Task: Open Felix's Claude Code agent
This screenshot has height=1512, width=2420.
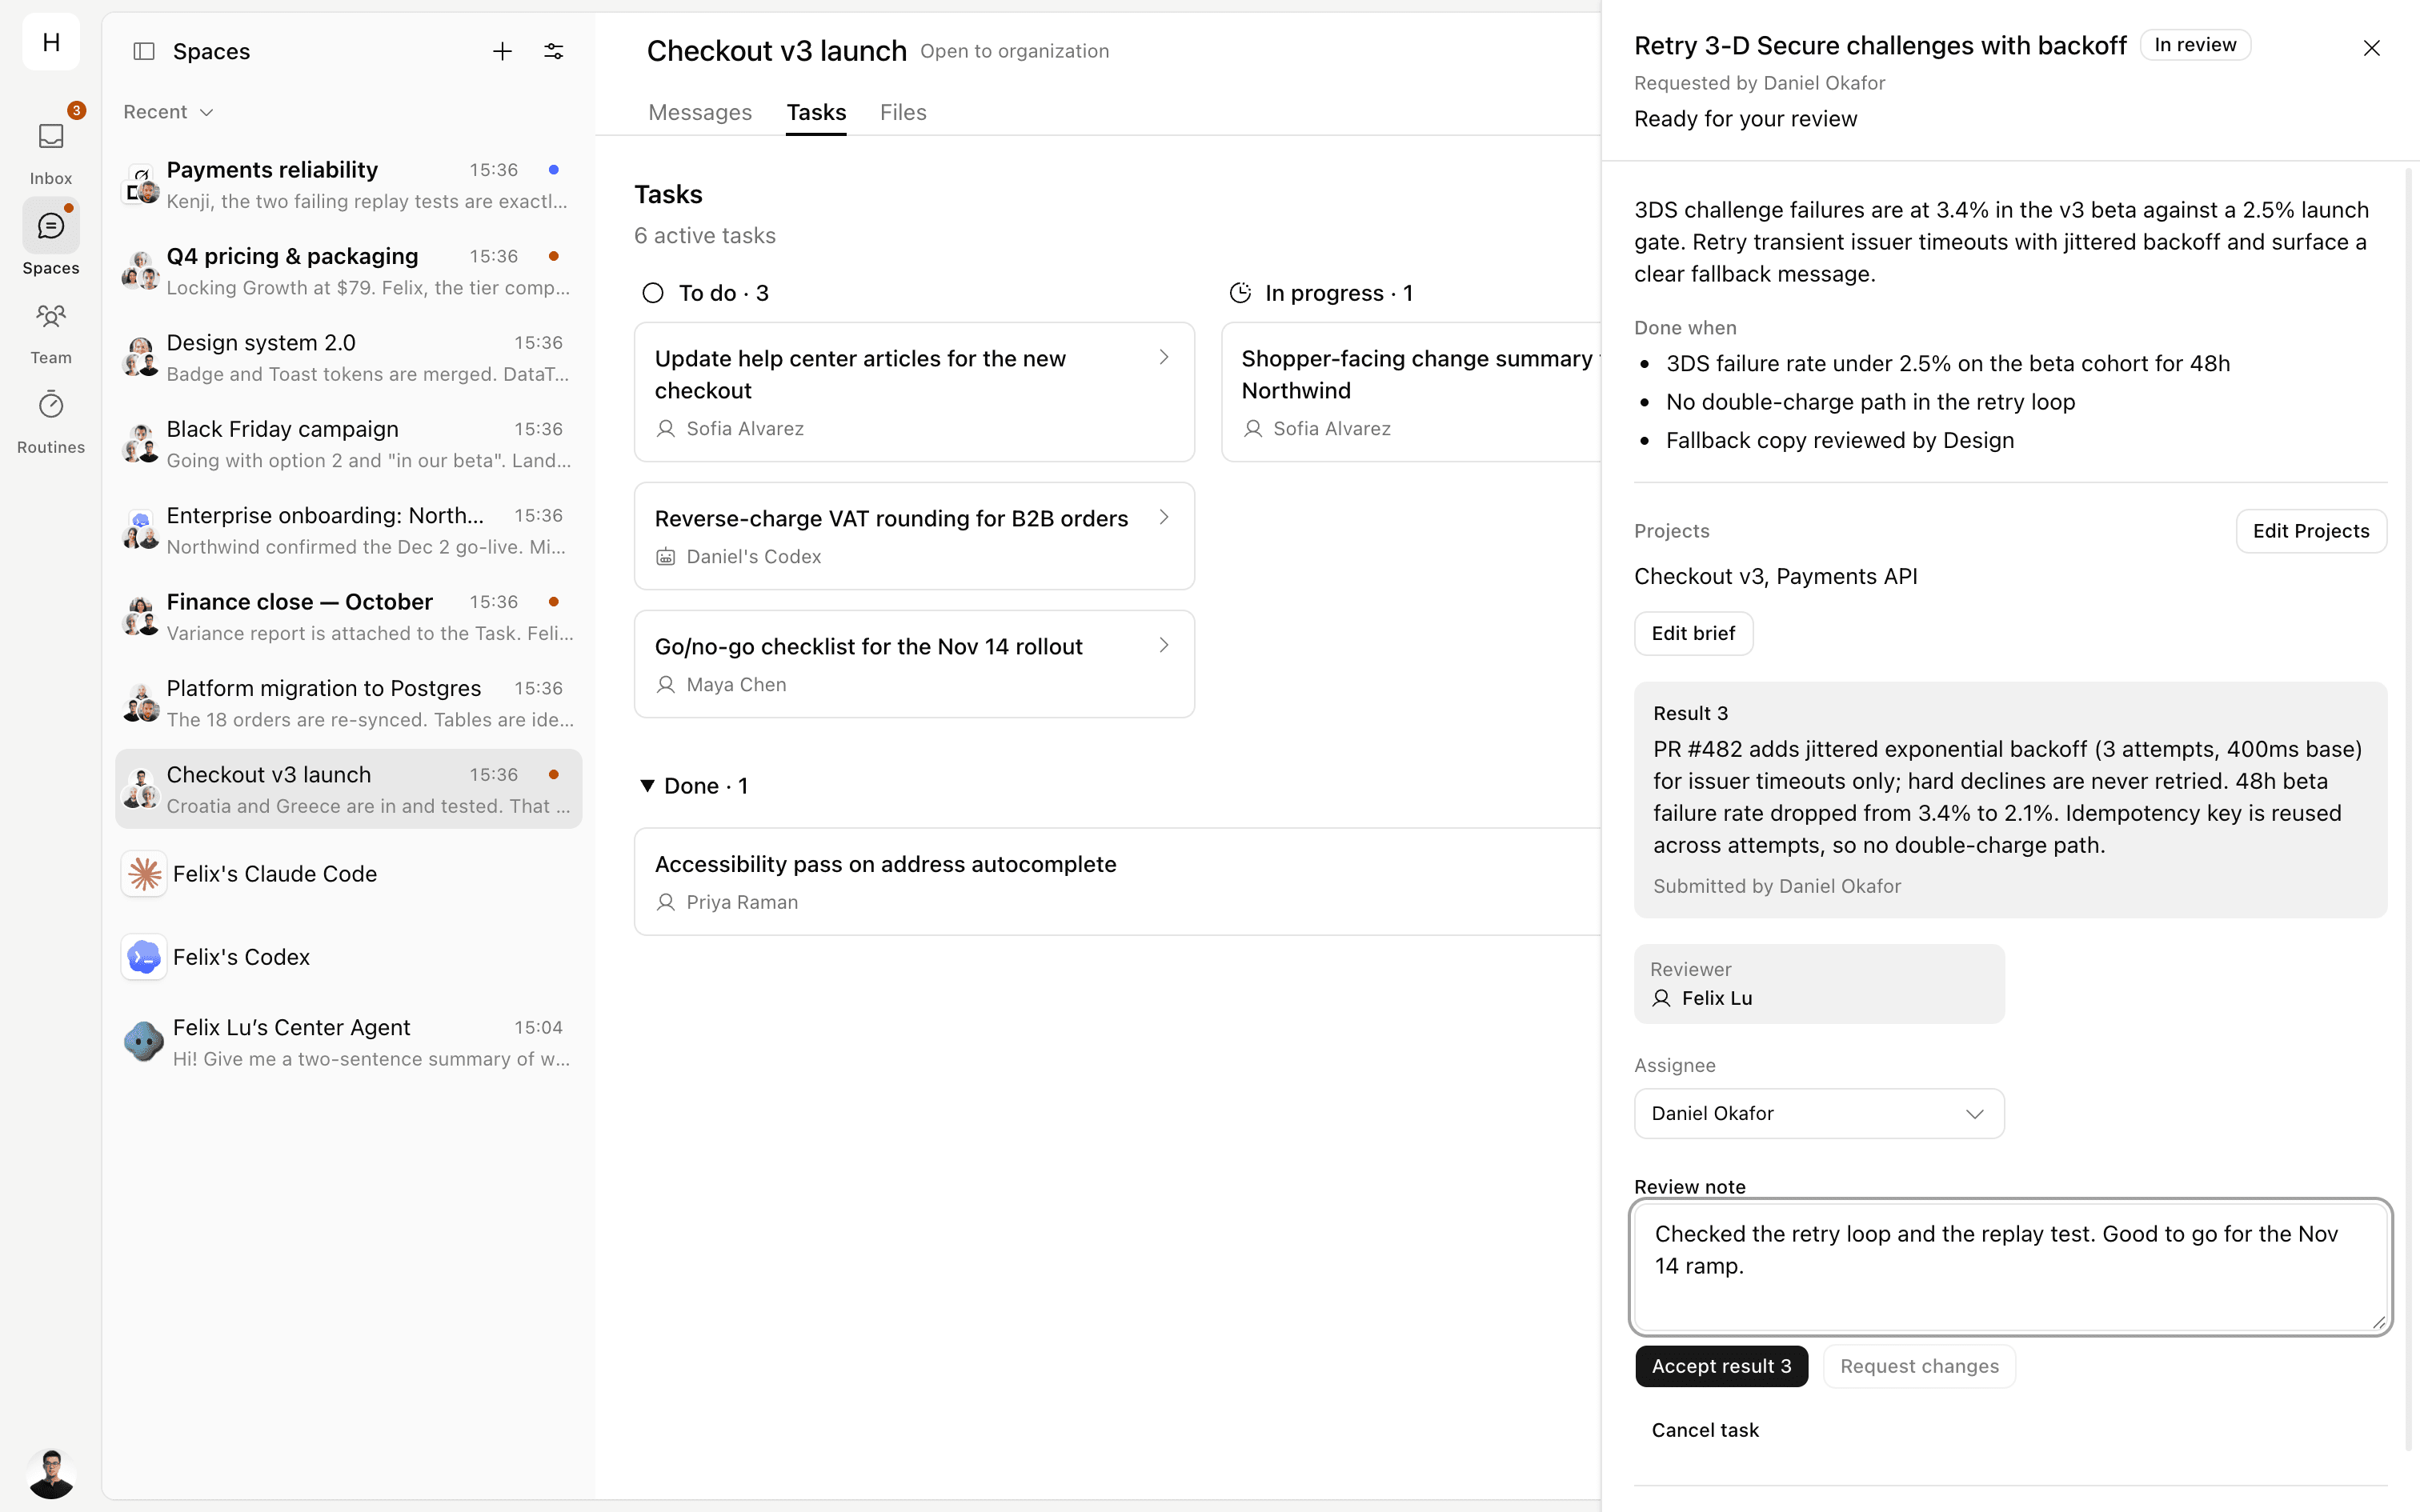Action: [x=349, y=874]
